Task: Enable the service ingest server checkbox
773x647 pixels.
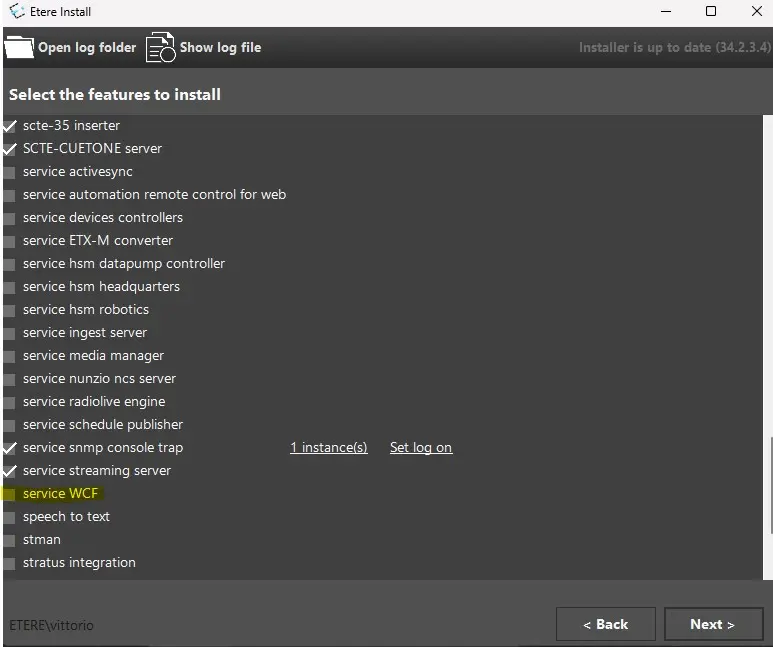Action: 10,333
